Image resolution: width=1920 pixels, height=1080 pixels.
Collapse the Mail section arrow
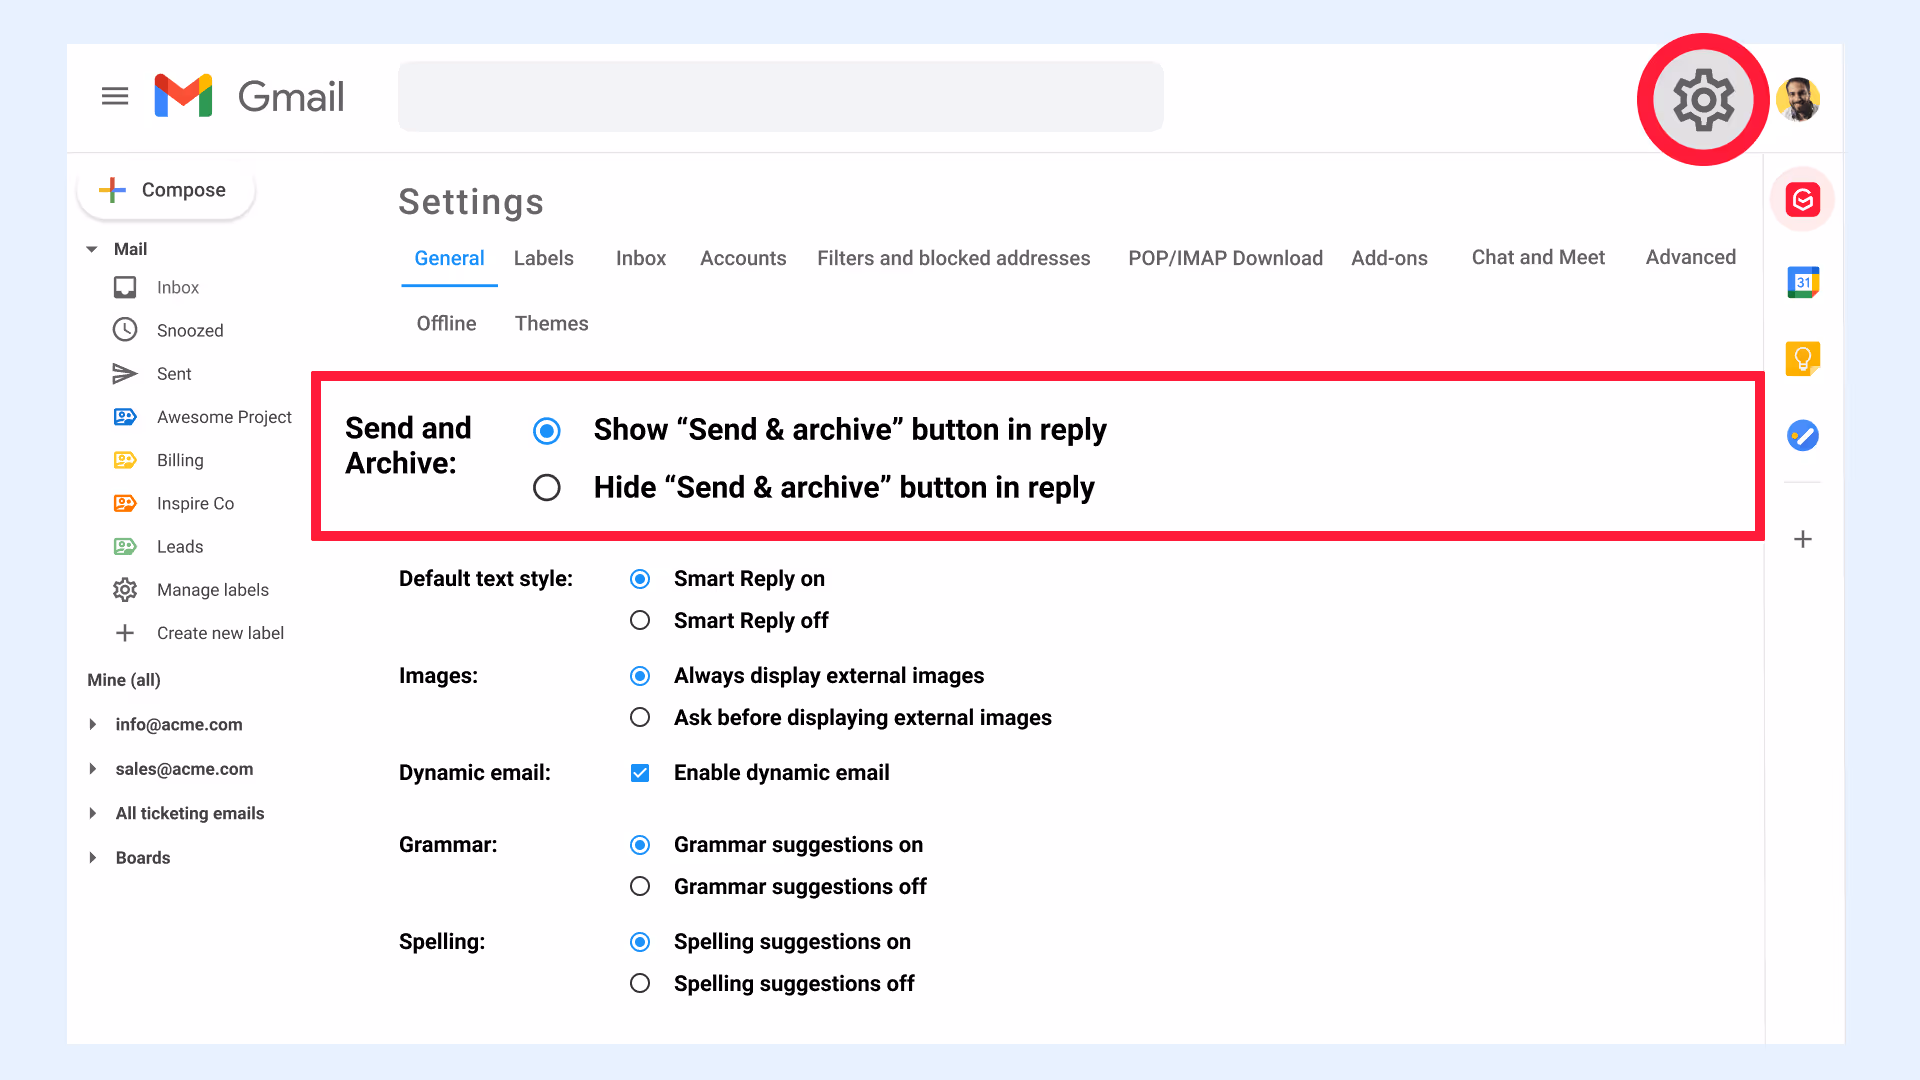(92, 249)
